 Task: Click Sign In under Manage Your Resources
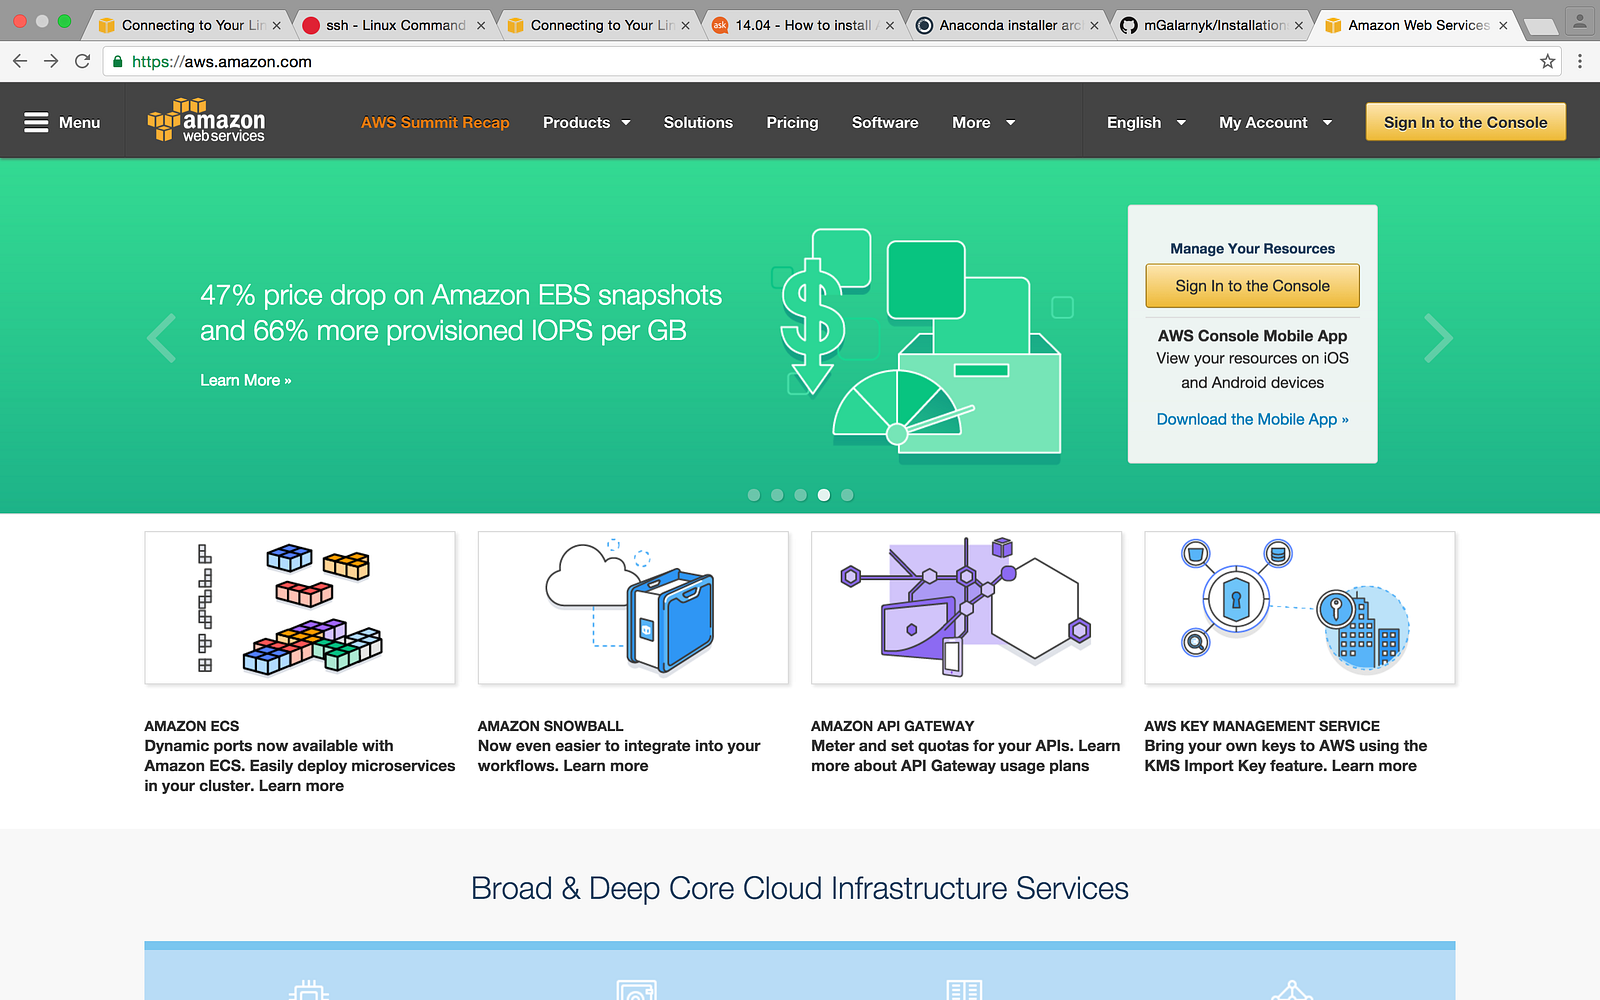pyautogui.click(x=1252, y=286)
